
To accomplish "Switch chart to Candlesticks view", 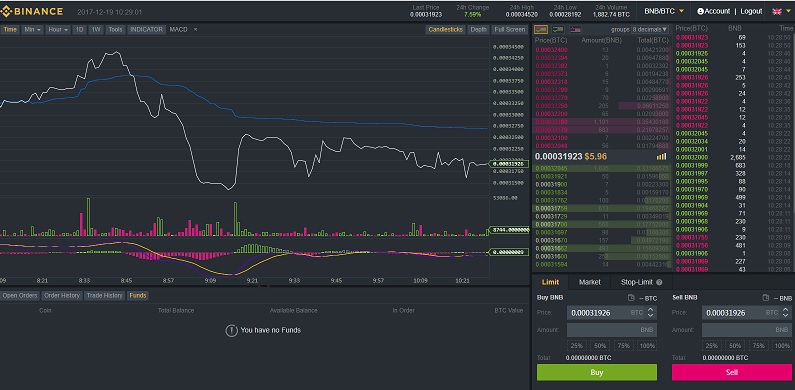I will [446, 29].
